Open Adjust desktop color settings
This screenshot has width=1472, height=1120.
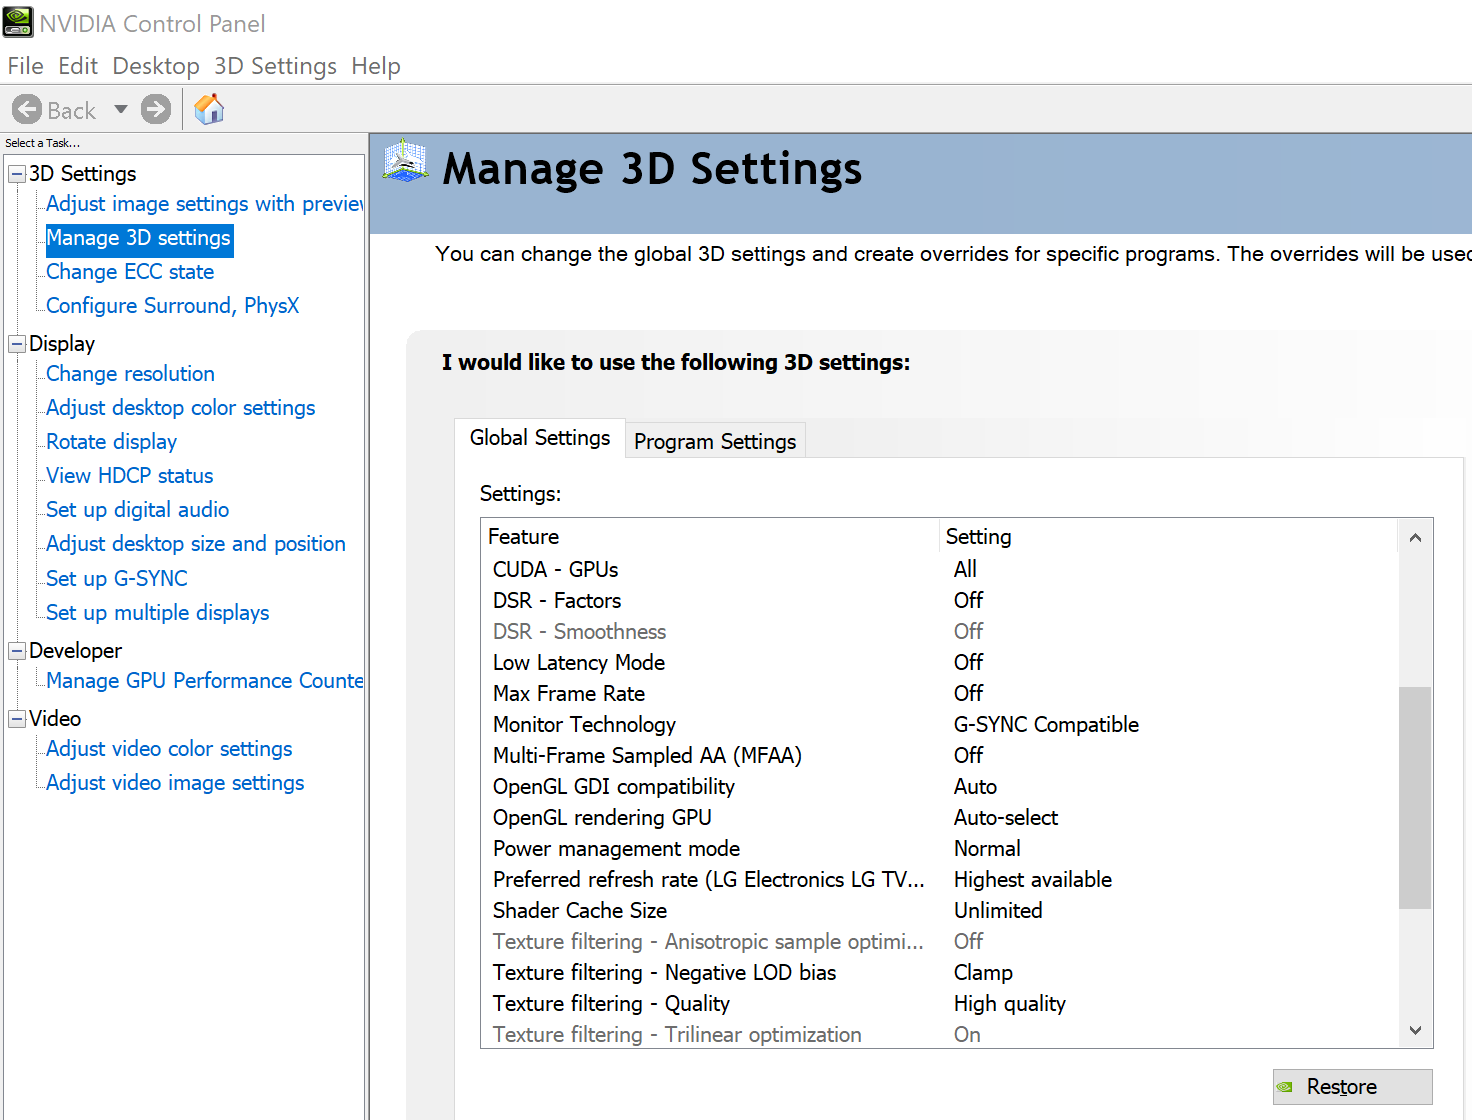(181, 408)
